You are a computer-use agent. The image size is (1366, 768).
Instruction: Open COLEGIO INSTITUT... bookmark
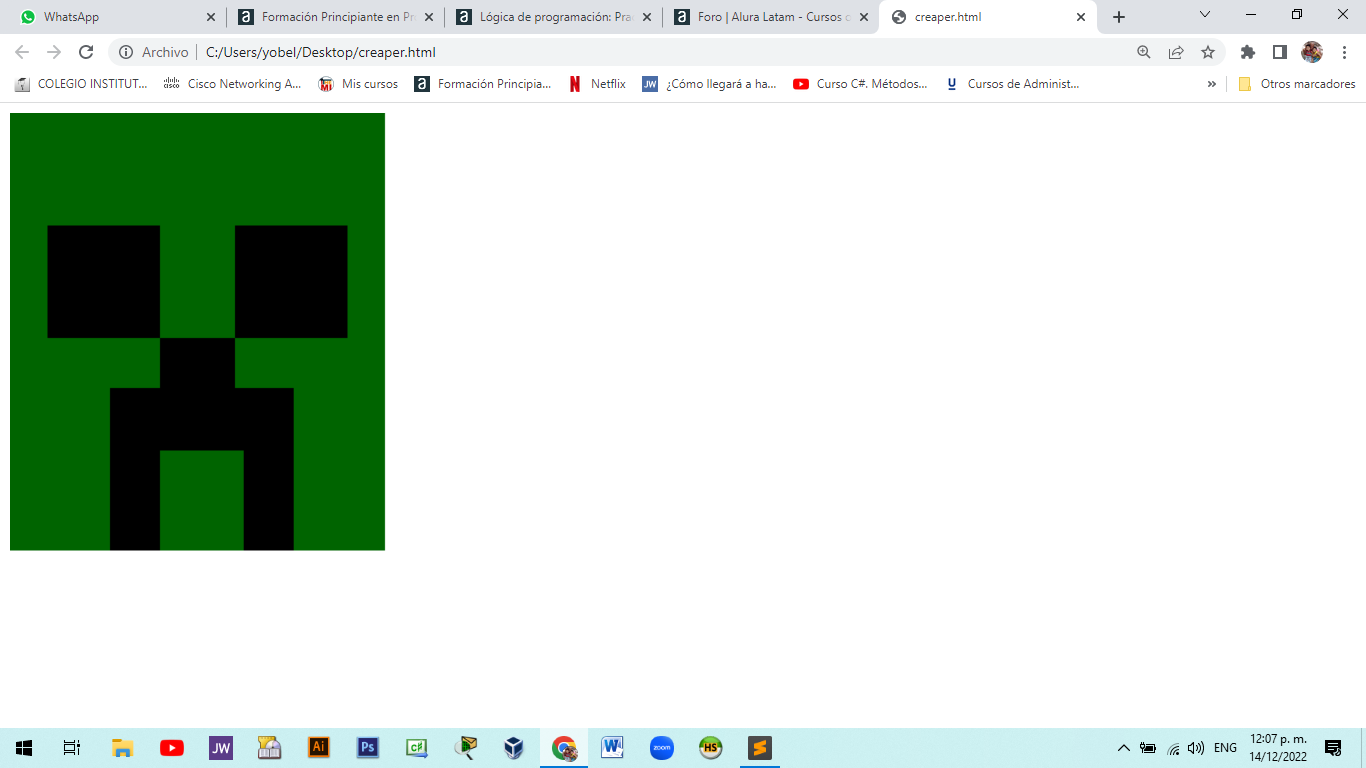81,84
